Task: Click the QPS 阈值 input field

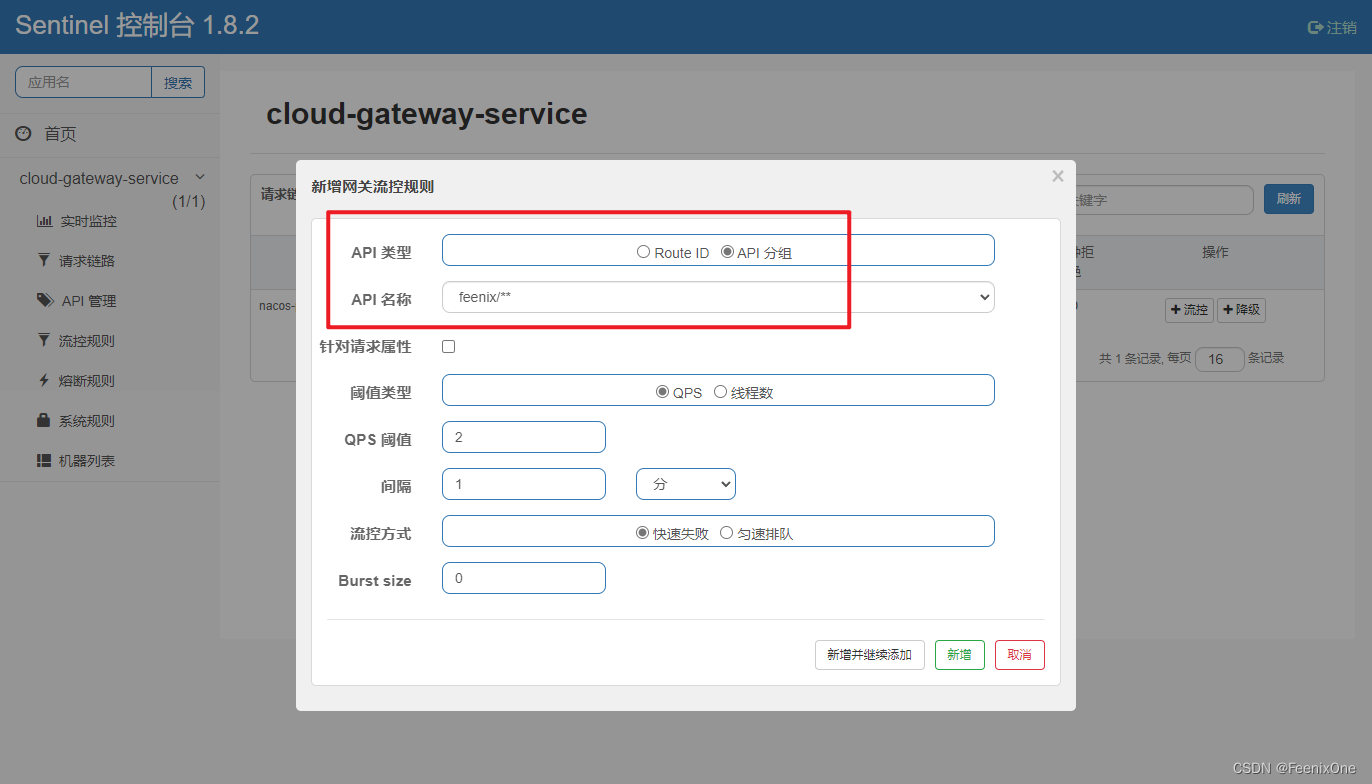Action: tap(524, 437)
